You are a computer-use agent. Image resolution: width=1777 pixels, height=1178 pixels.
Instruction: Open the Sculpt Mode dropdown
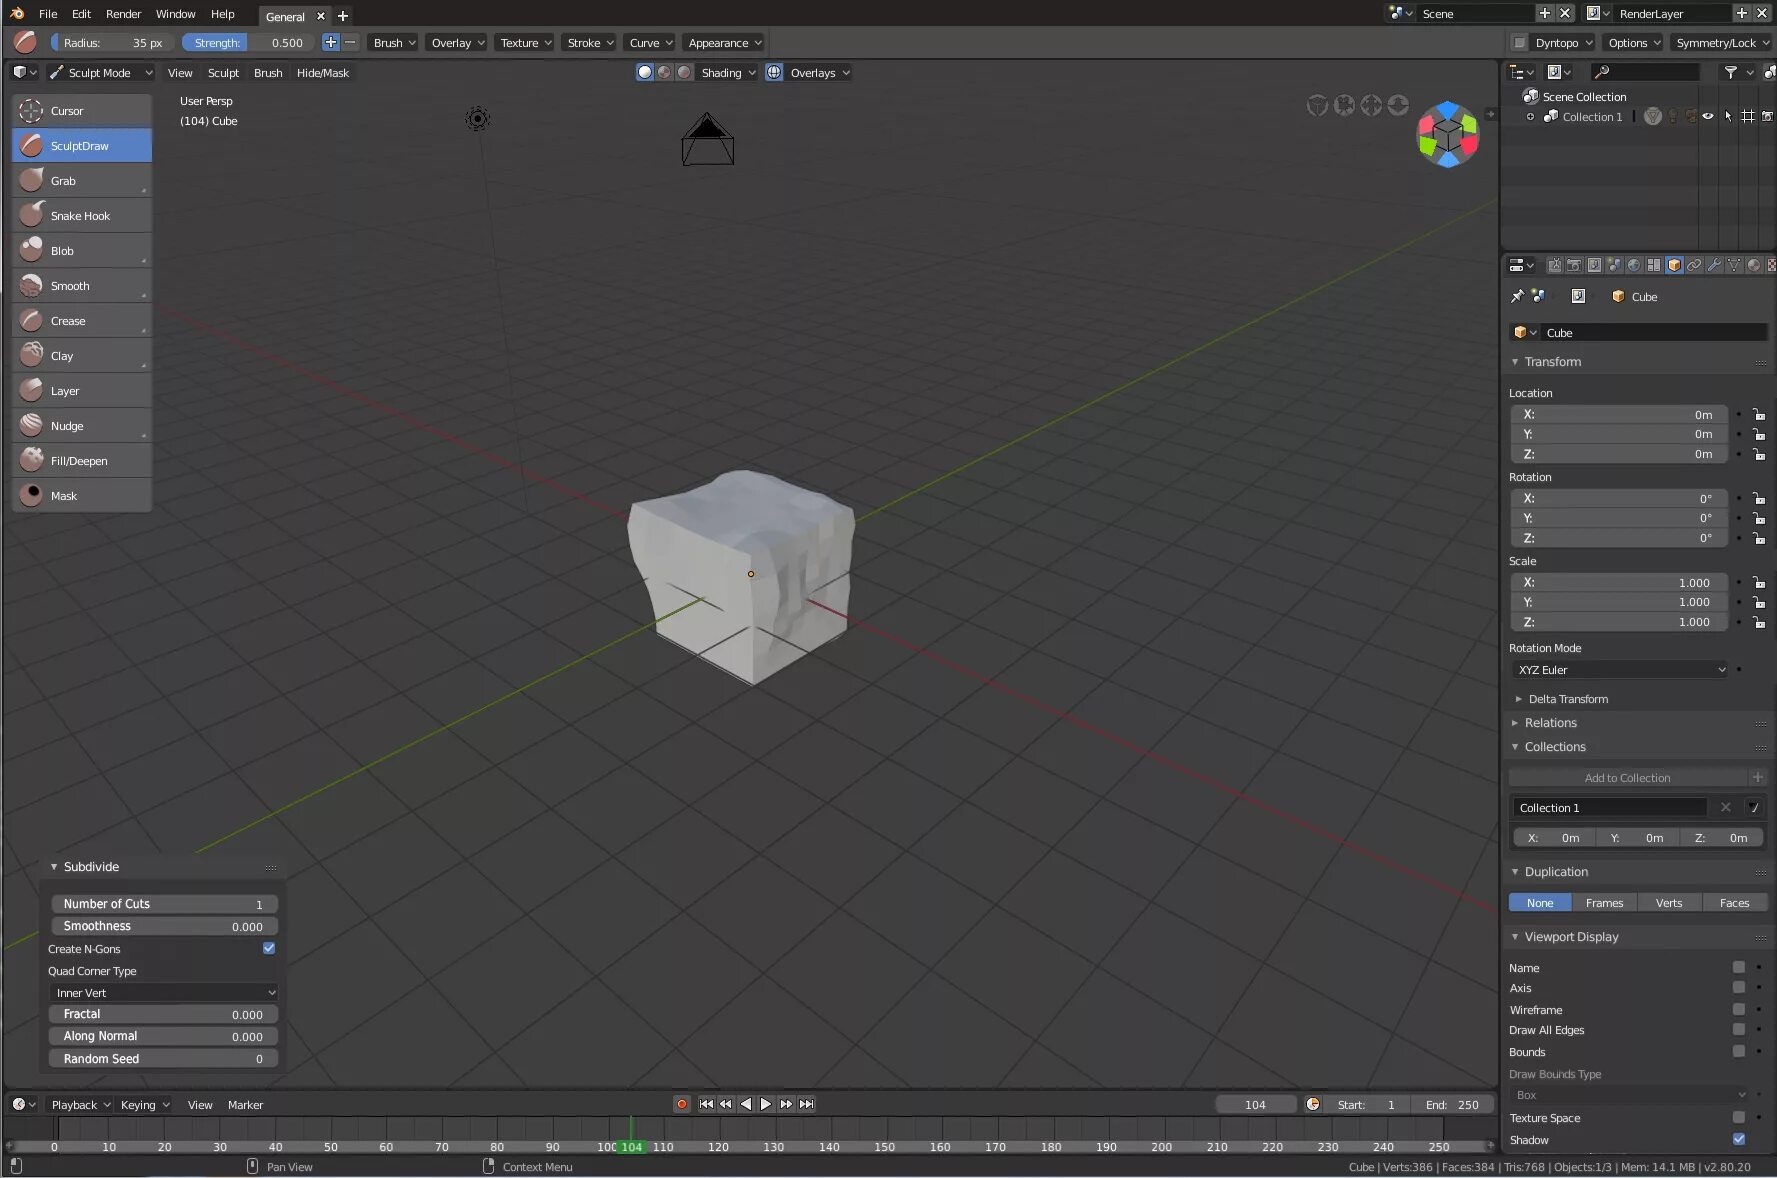coord(100,73)
